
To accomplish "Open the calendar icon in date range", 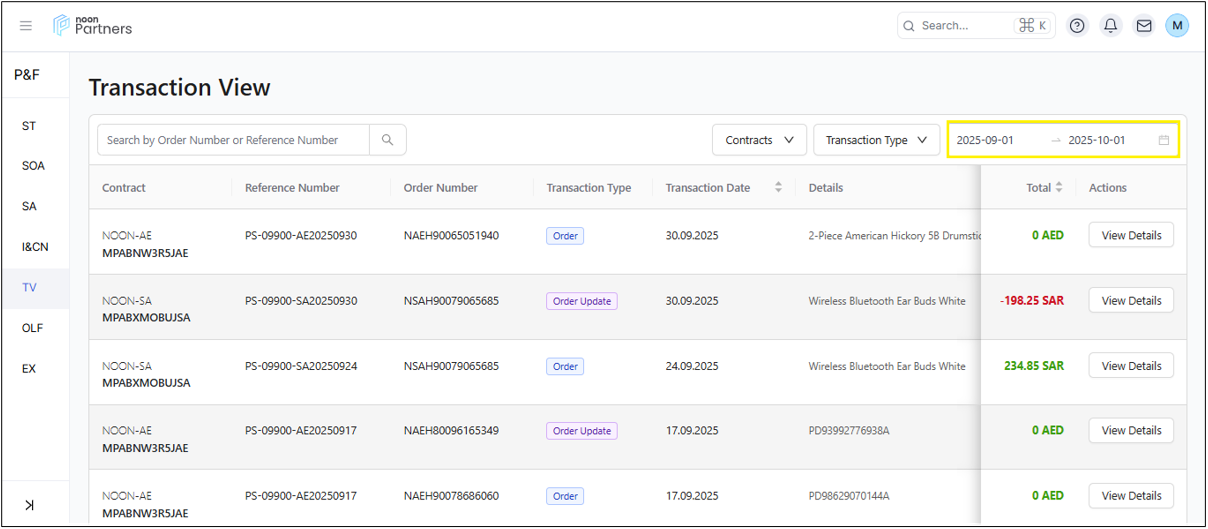I will (x=1164, y=140).
